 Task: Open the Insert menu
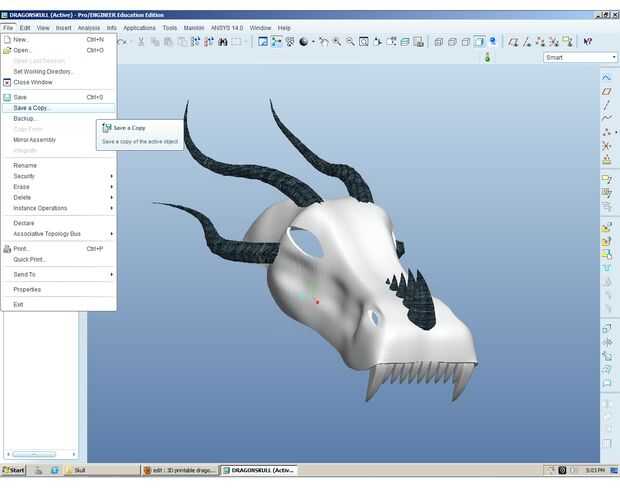63,28
